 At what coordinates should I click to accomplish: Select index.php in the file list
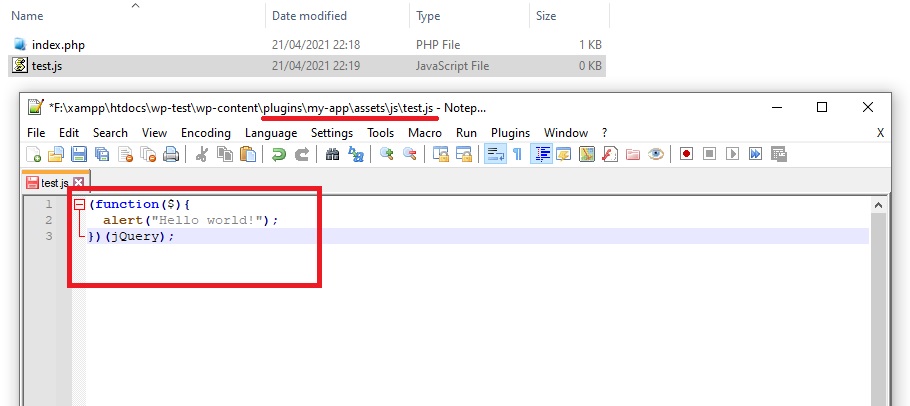coord(59,45)
